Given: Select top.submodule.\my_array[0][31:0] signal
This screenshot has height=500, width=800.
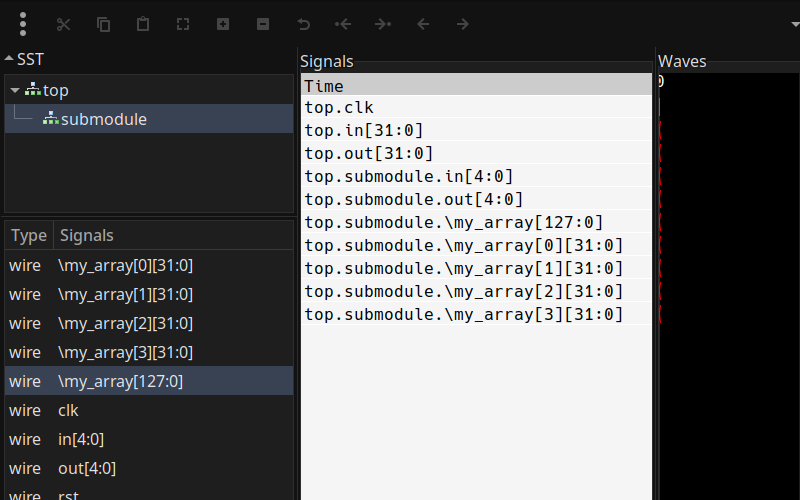Looking at the screenshot, I should (x=477, y=245).
